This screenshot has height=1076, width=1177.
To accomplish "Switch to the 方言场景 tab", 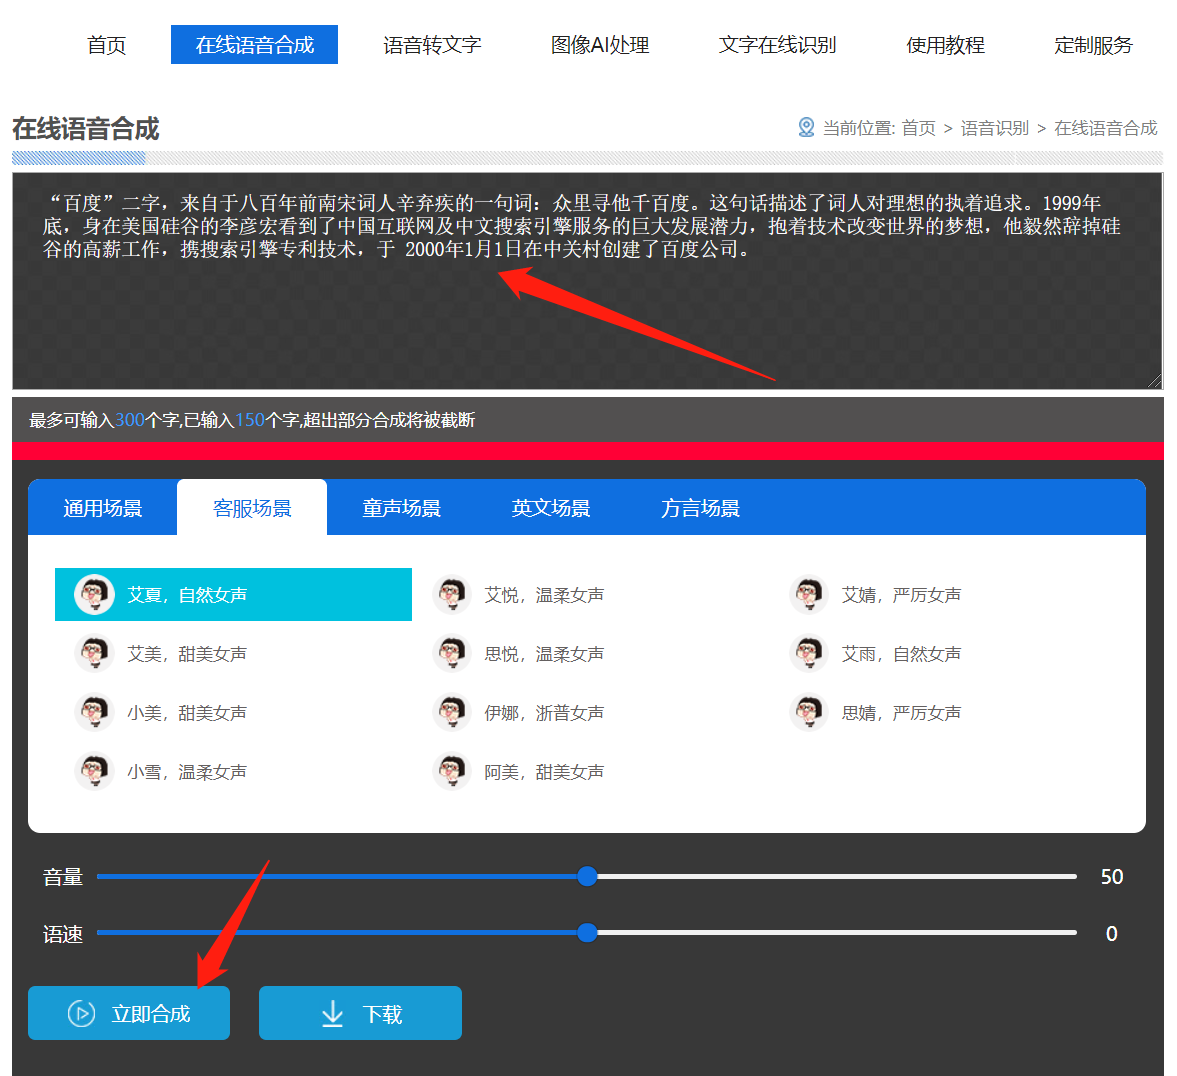I will click(700, 508).
